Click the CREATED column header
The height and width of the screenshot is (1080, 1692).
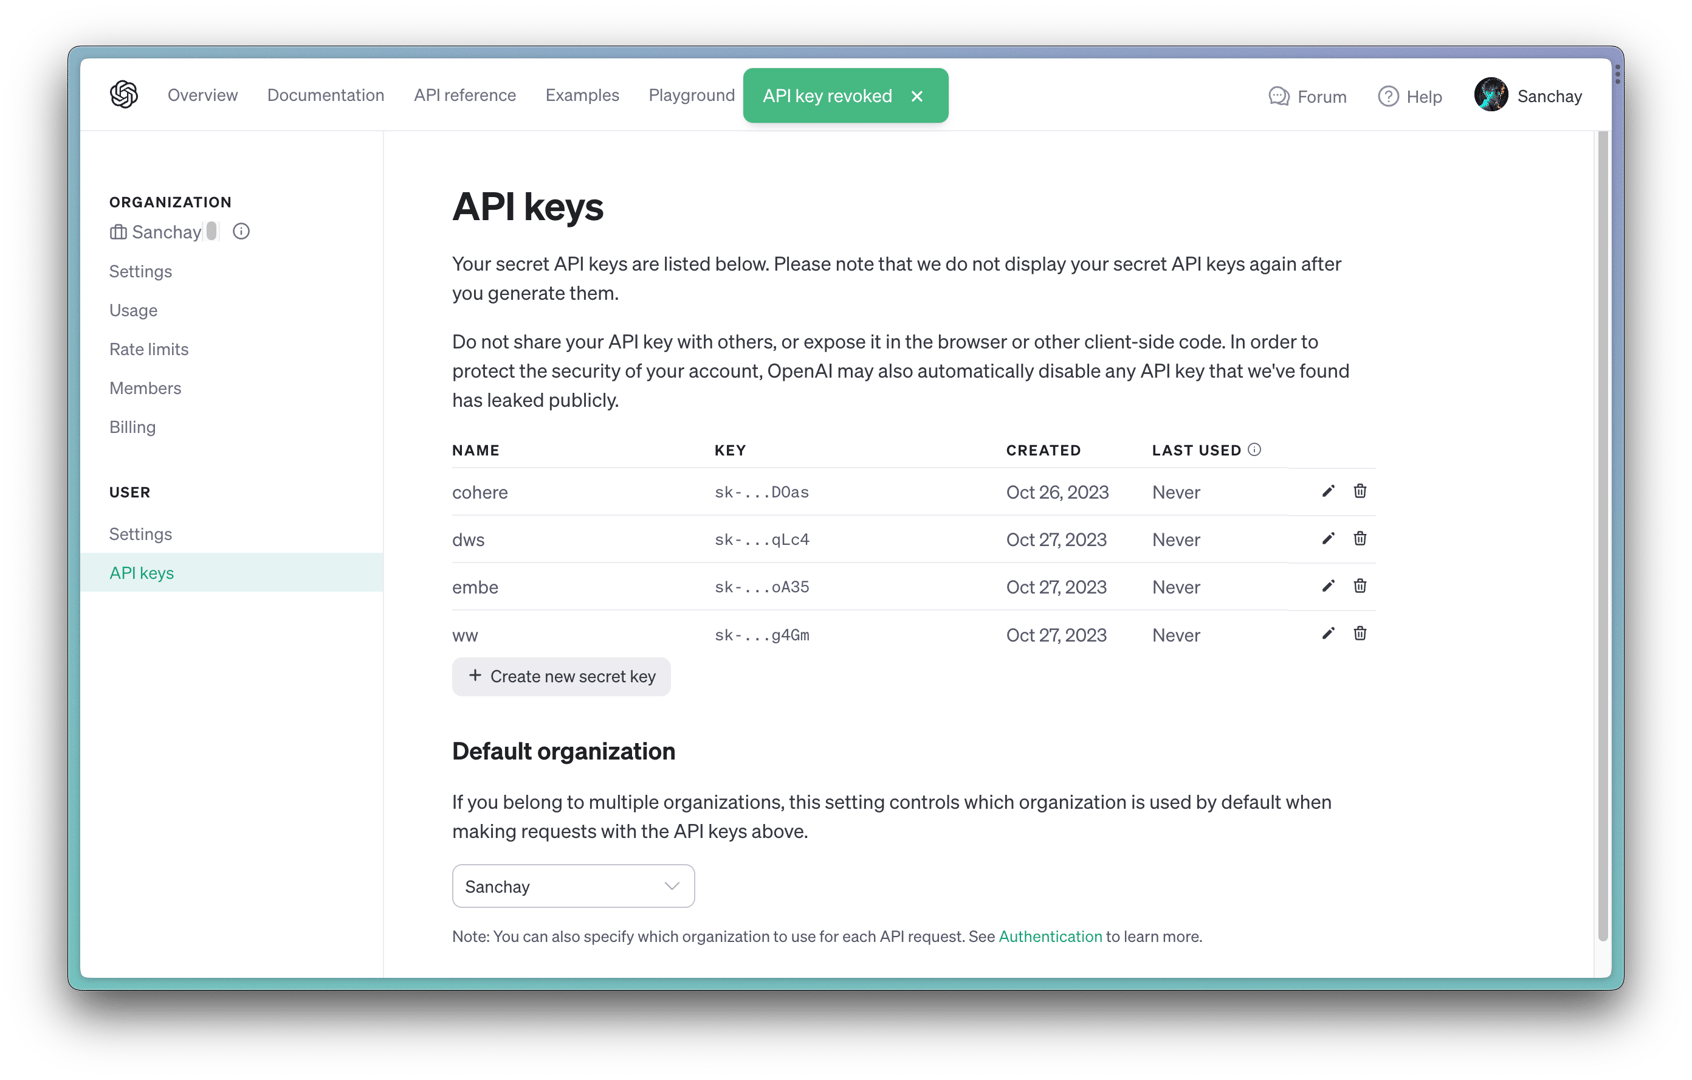(x=1044, y=450)
